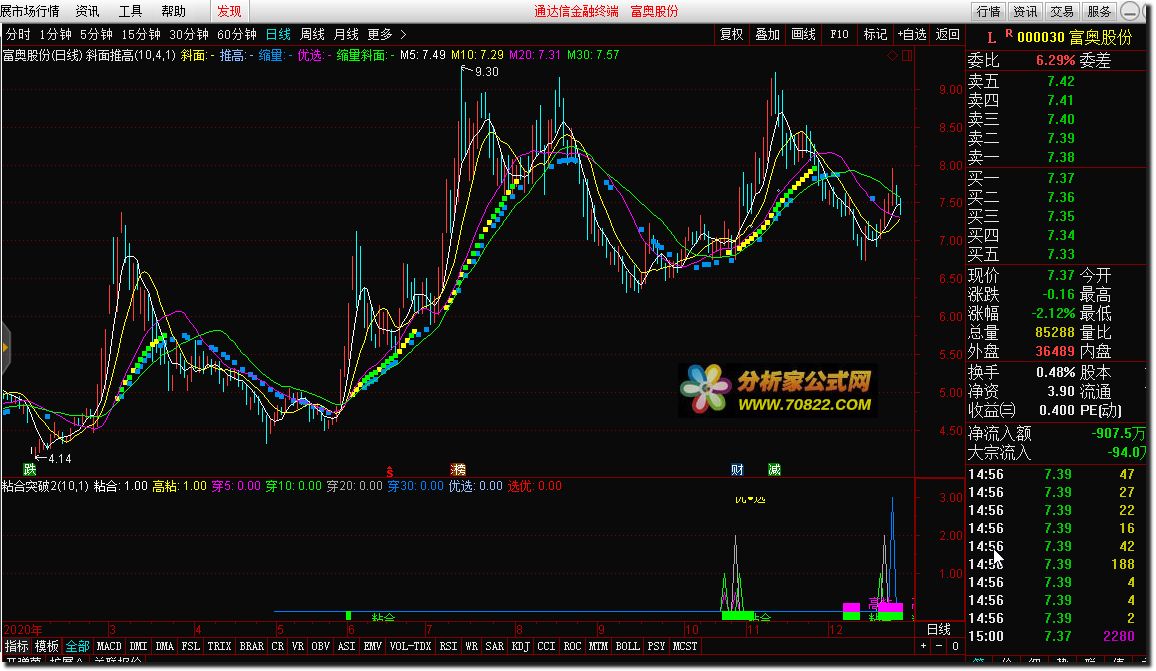Click the 日线 label beside time axis
This screenshot has width=1156, height=671.
[939, 629]
